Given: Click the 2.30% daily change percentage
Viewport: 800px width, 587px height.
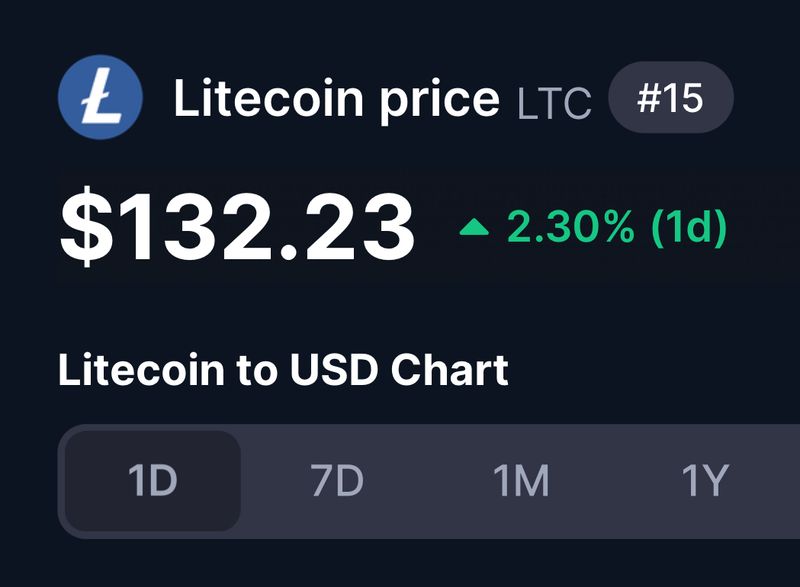Looking at the screenshot, I should [570, 228].
